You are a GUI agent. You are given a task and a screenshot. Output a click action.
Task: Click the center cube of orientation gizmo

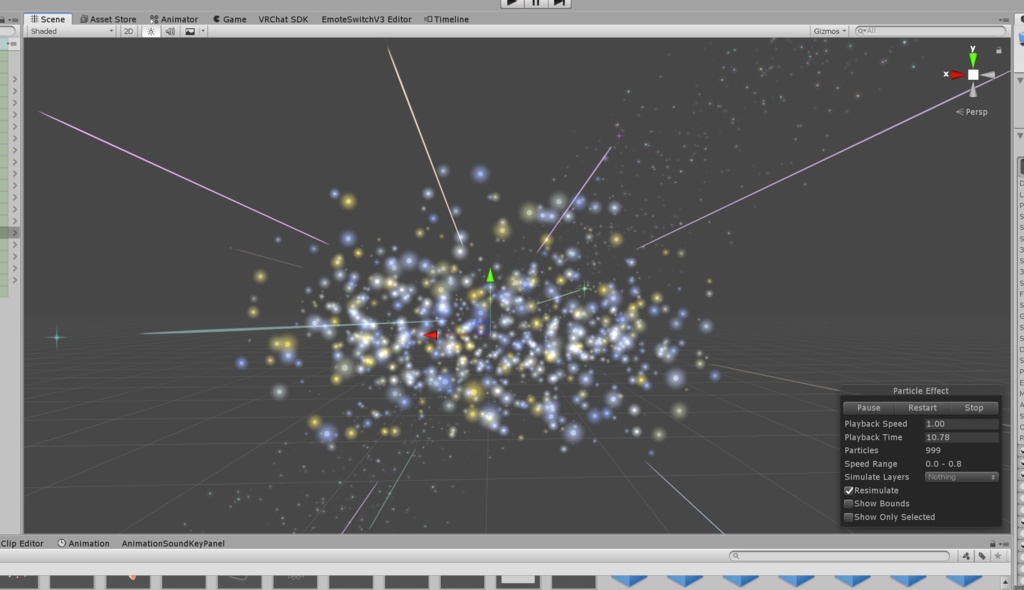point(973,74)
